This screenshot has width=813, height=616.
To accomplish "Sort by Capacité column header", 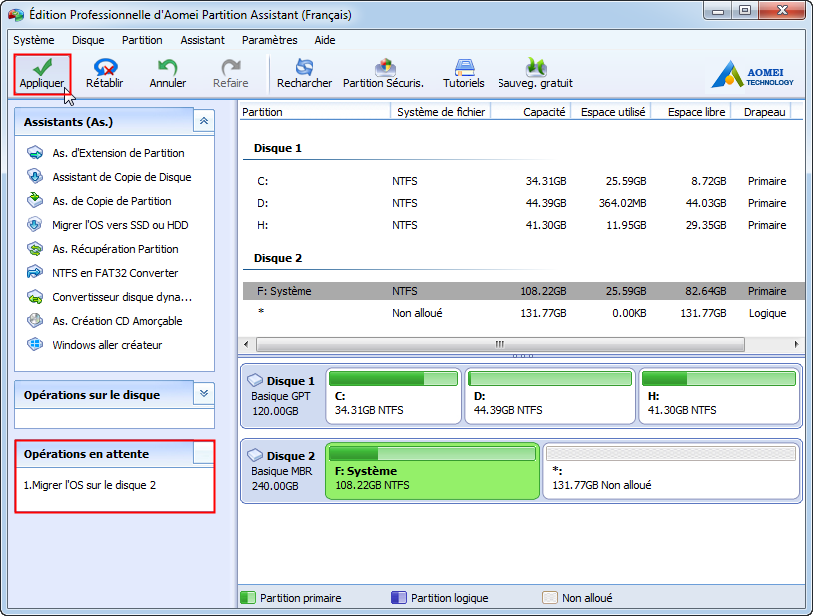I will pyautogui.click(x=531, y=111).
